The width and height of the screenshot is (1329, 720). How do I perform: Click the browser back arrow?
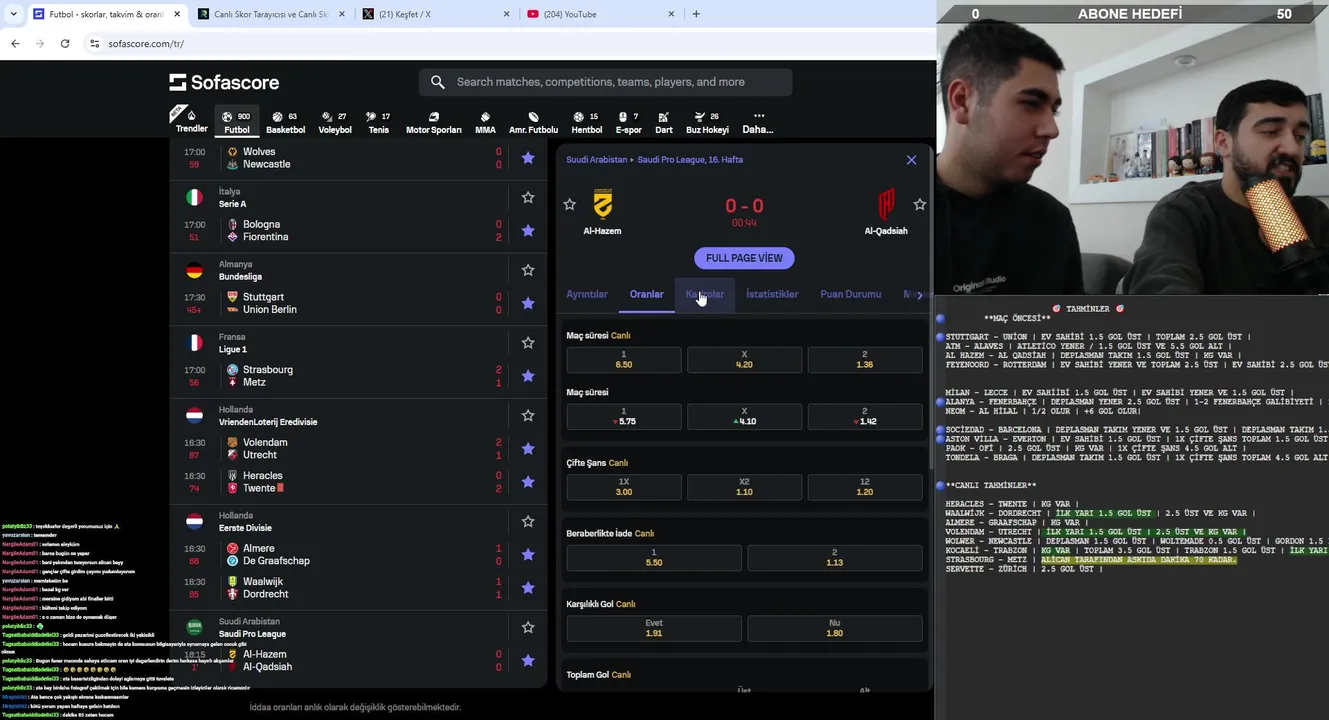[x=15, y=43]
